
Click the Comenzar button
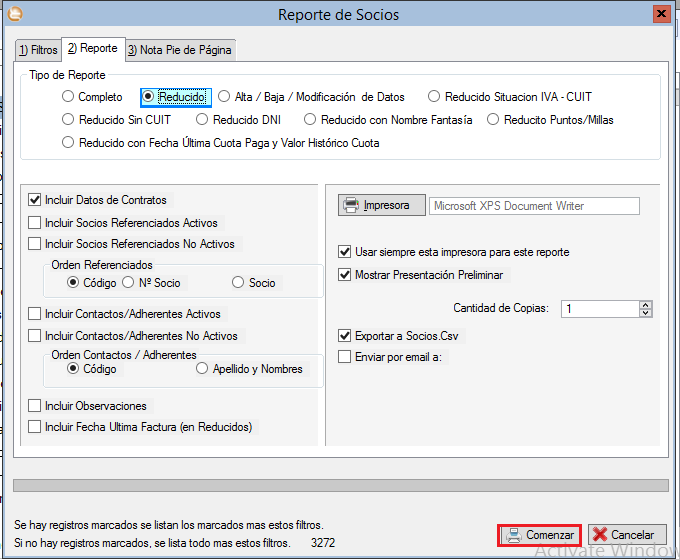[539, 535]
